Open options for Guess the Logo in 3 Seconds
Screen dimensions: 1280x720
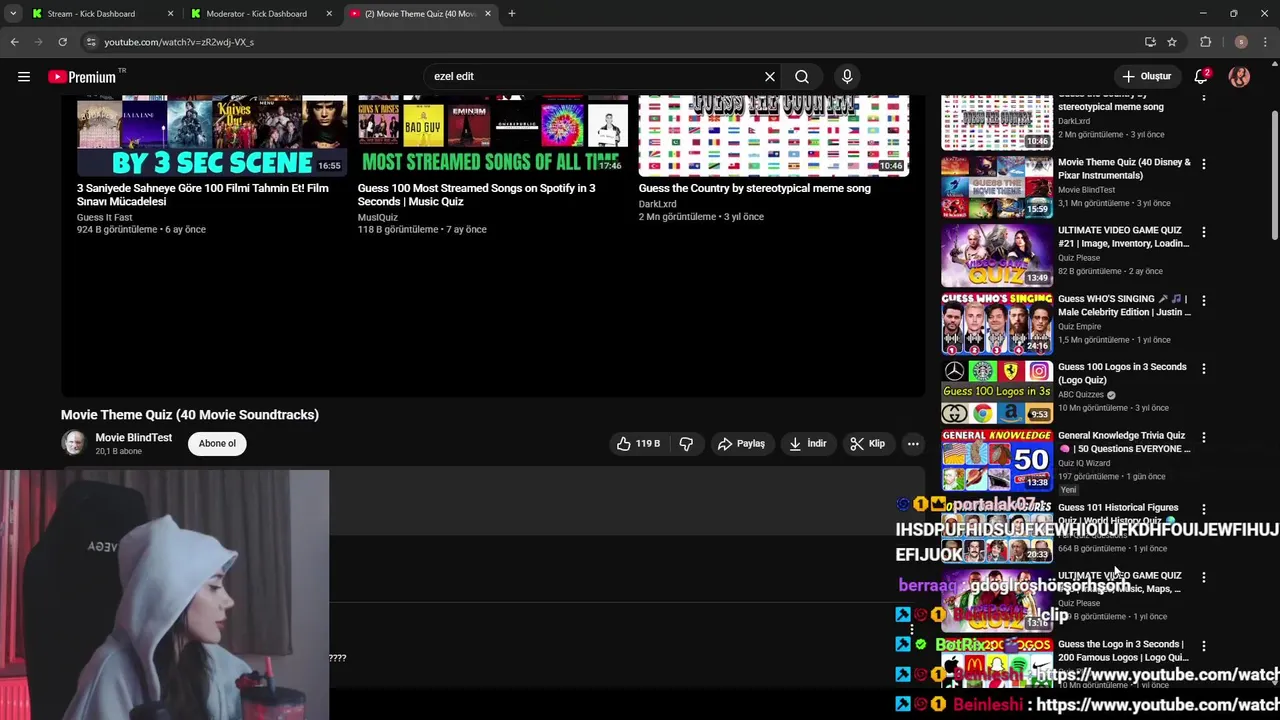tap(1203, 646)
